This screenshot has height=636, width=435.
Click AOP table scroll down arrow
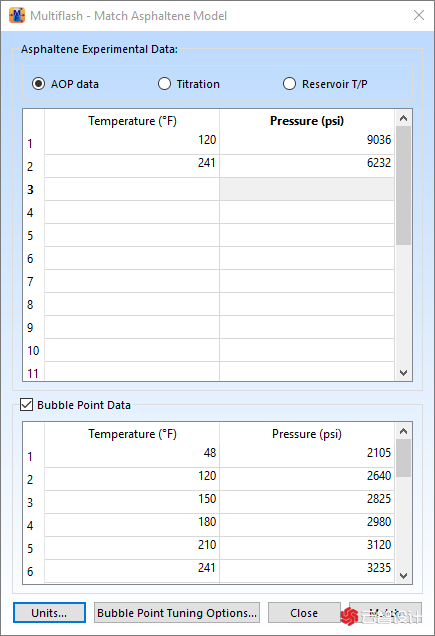[403, 373]
